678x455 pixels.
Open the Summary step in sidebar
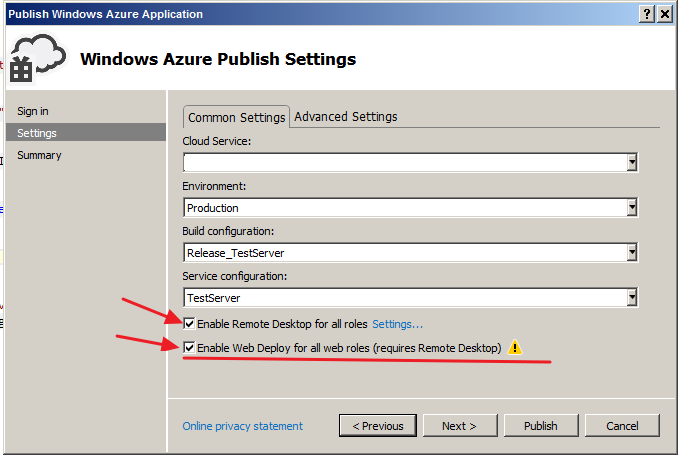pyautogui.click(x=39, y=155)
